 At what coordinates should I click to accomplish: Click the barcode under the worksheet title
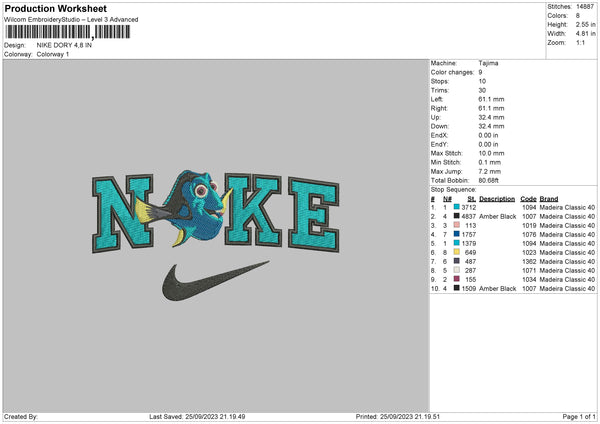pyautogui.click(x=68, y=32)
